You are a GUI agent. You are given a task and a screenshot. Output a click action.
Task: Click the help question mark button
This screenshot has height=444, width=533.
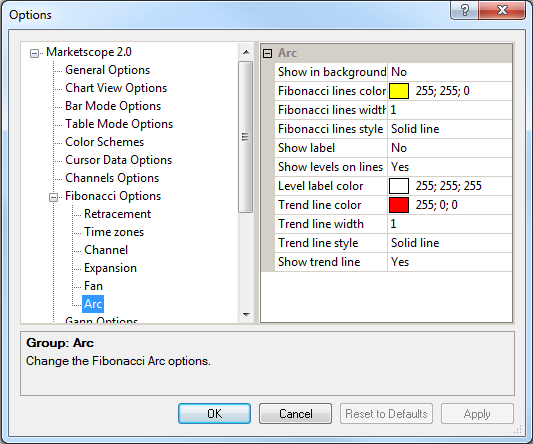click(x=464, y=10)
